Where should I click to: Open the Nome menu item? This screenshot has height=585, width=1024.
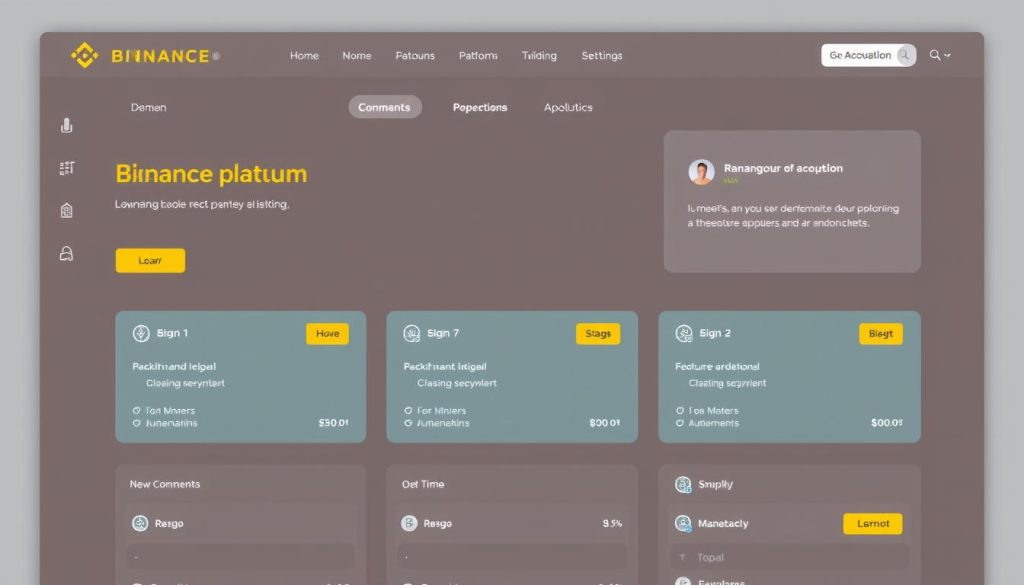(357, 55)
